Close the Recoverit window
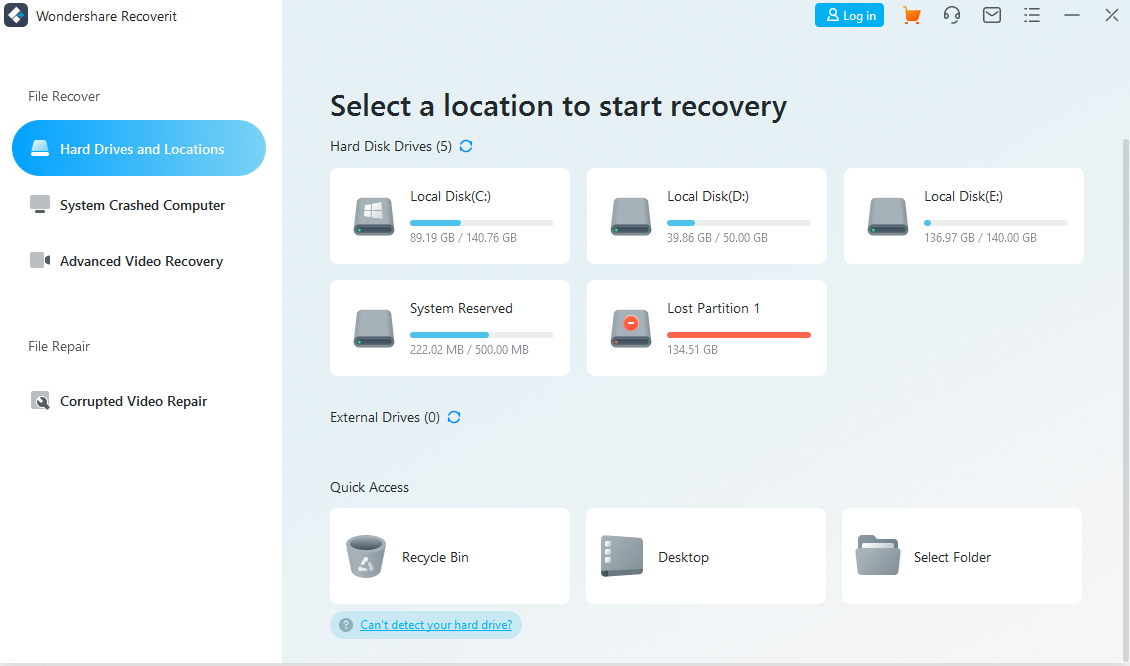This screenshot has height=666, width=1130. pyautogui.click(x=1112, y=15)
